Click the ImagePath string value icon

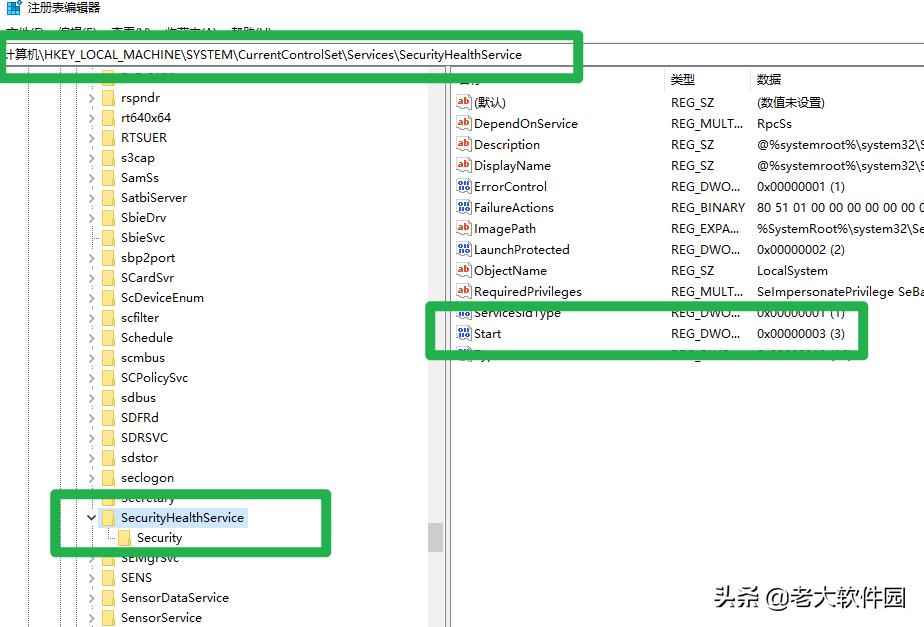click(x=464, y=228)
